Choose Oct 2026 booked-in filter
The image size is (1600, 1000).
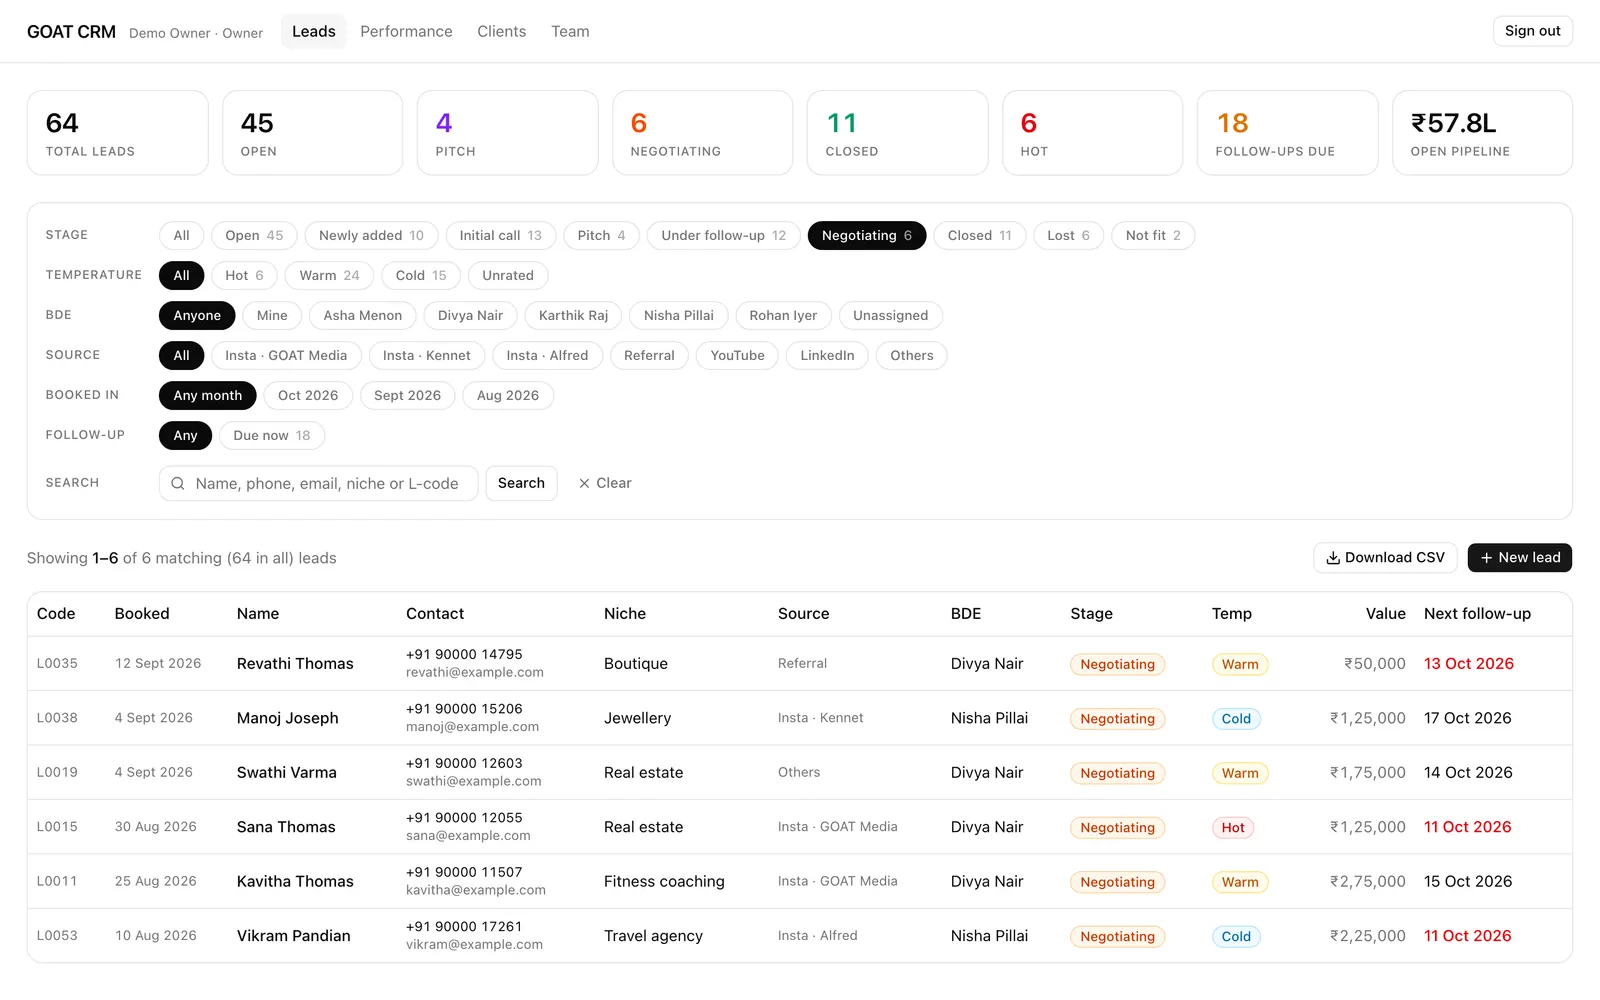pos(308,396)
